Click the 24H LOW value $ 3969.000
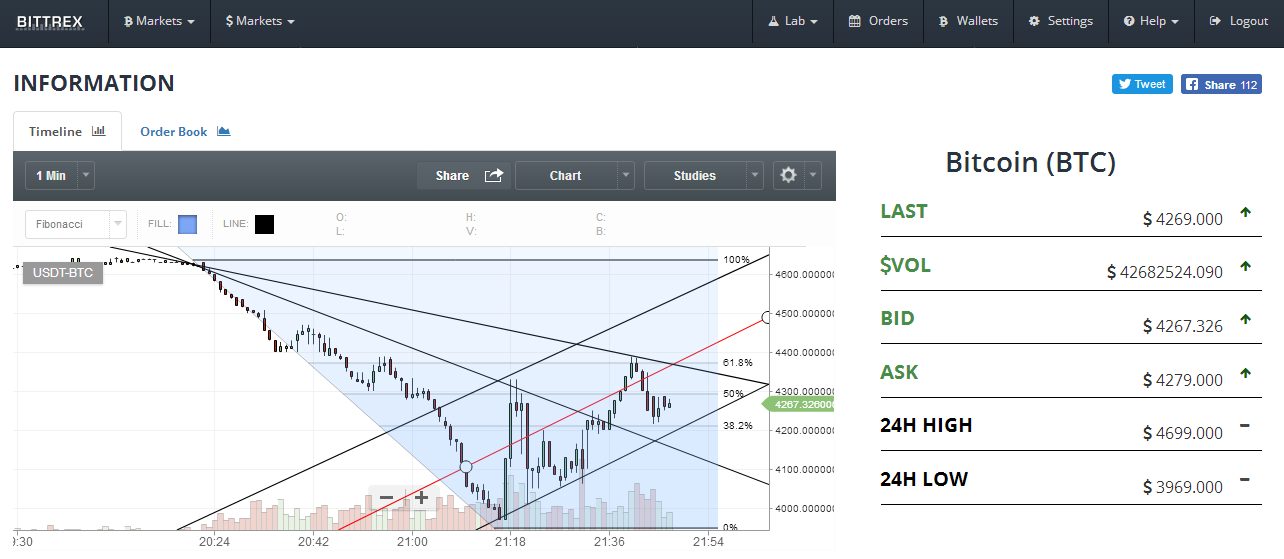Viewport: 1284px width, 559px height. [x=1182, y=487]
